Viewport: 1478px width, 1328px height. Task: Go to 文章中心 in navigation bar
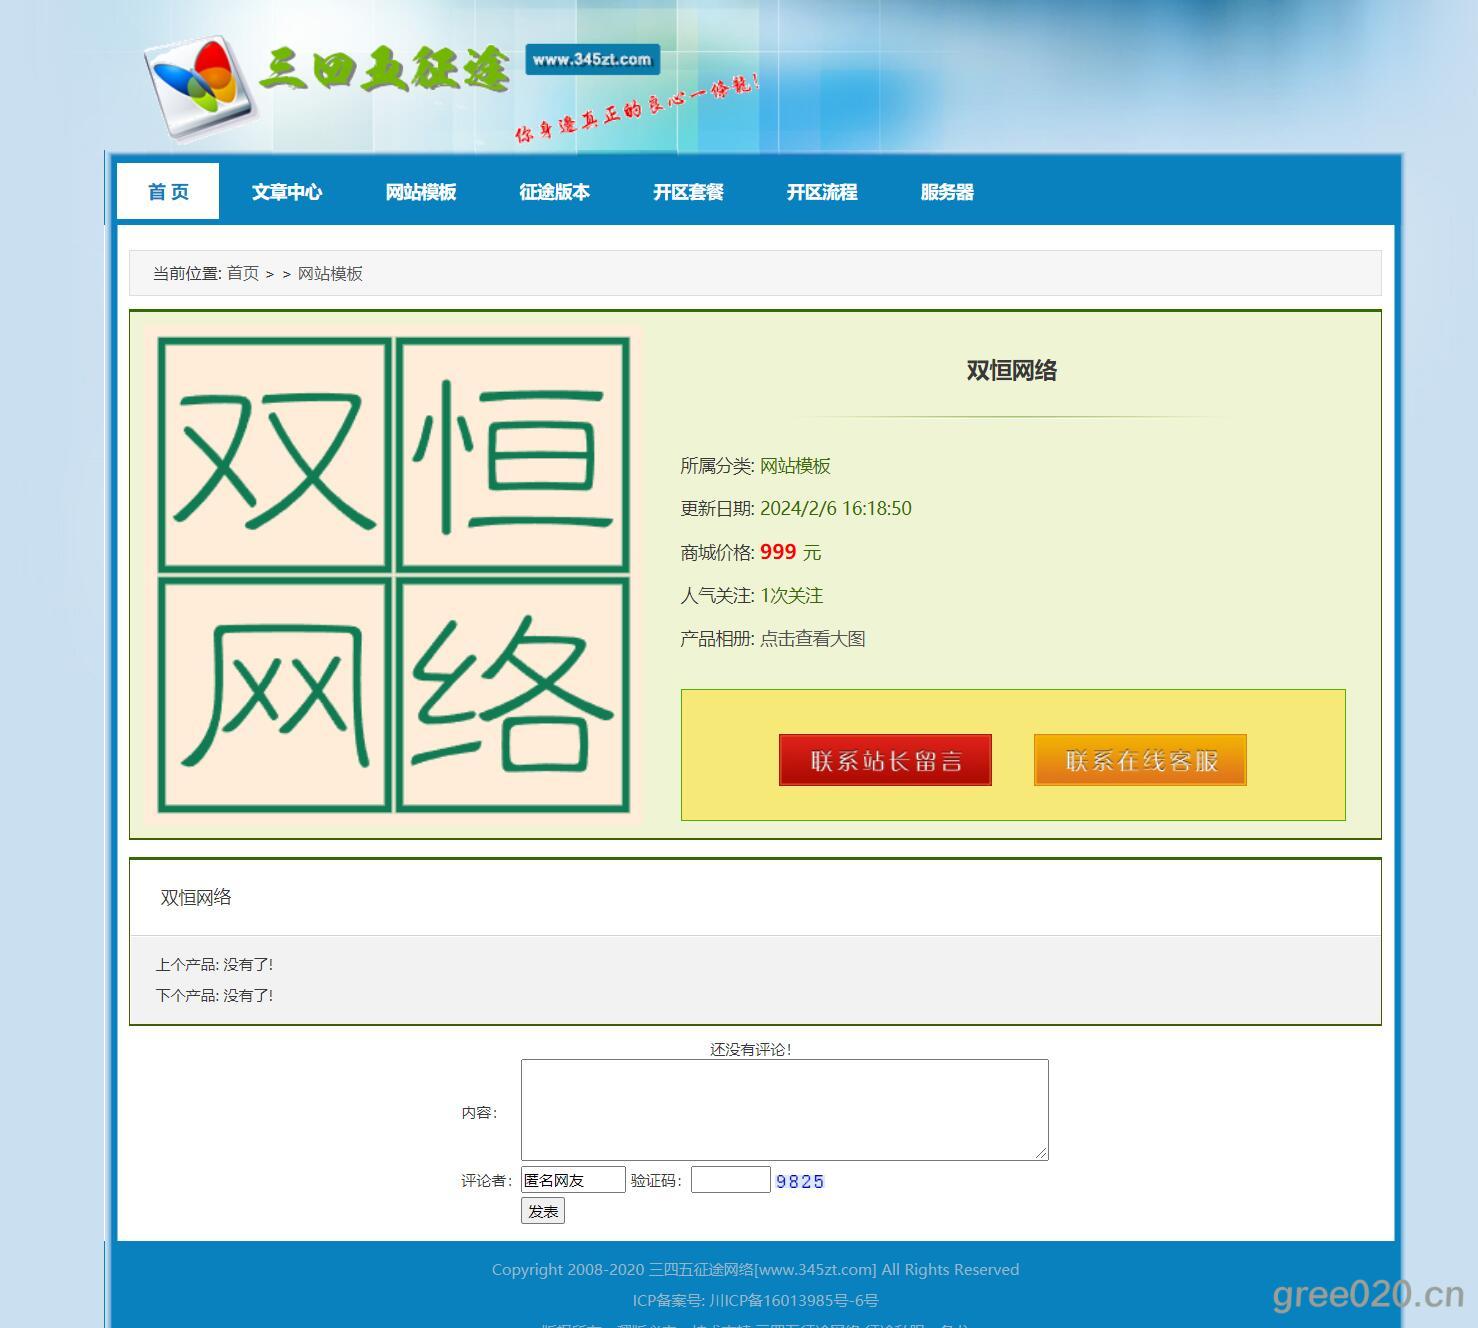pyautogui.click(x=287, y=192)
